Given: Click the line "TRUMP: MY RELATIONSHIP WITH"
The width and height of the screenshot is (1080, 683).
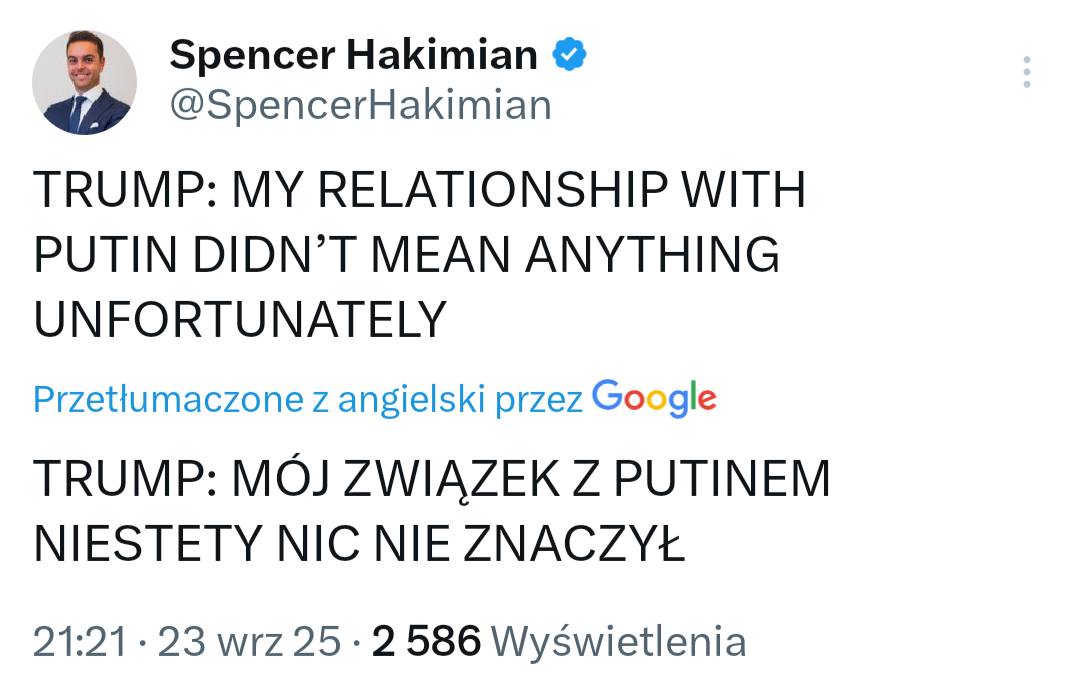Looking at the screenshot, I should 419,191.
